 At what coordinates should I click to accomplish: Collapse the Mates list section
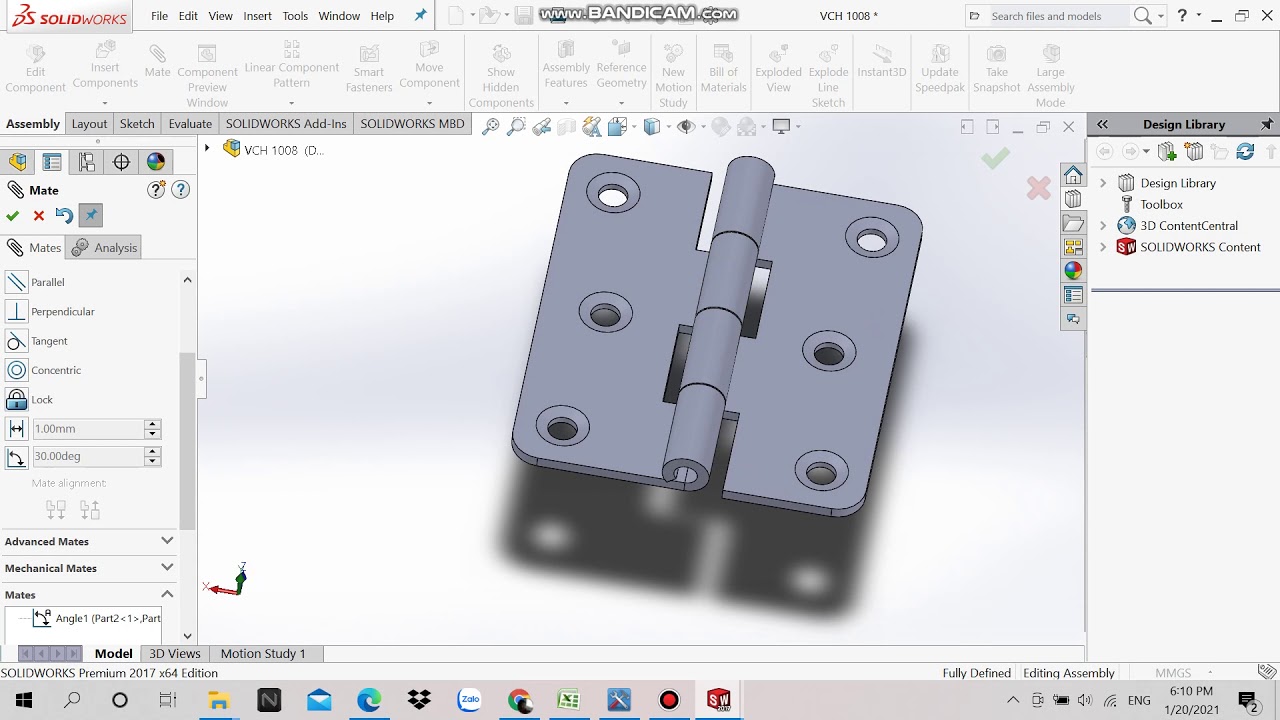click(167, 594)
